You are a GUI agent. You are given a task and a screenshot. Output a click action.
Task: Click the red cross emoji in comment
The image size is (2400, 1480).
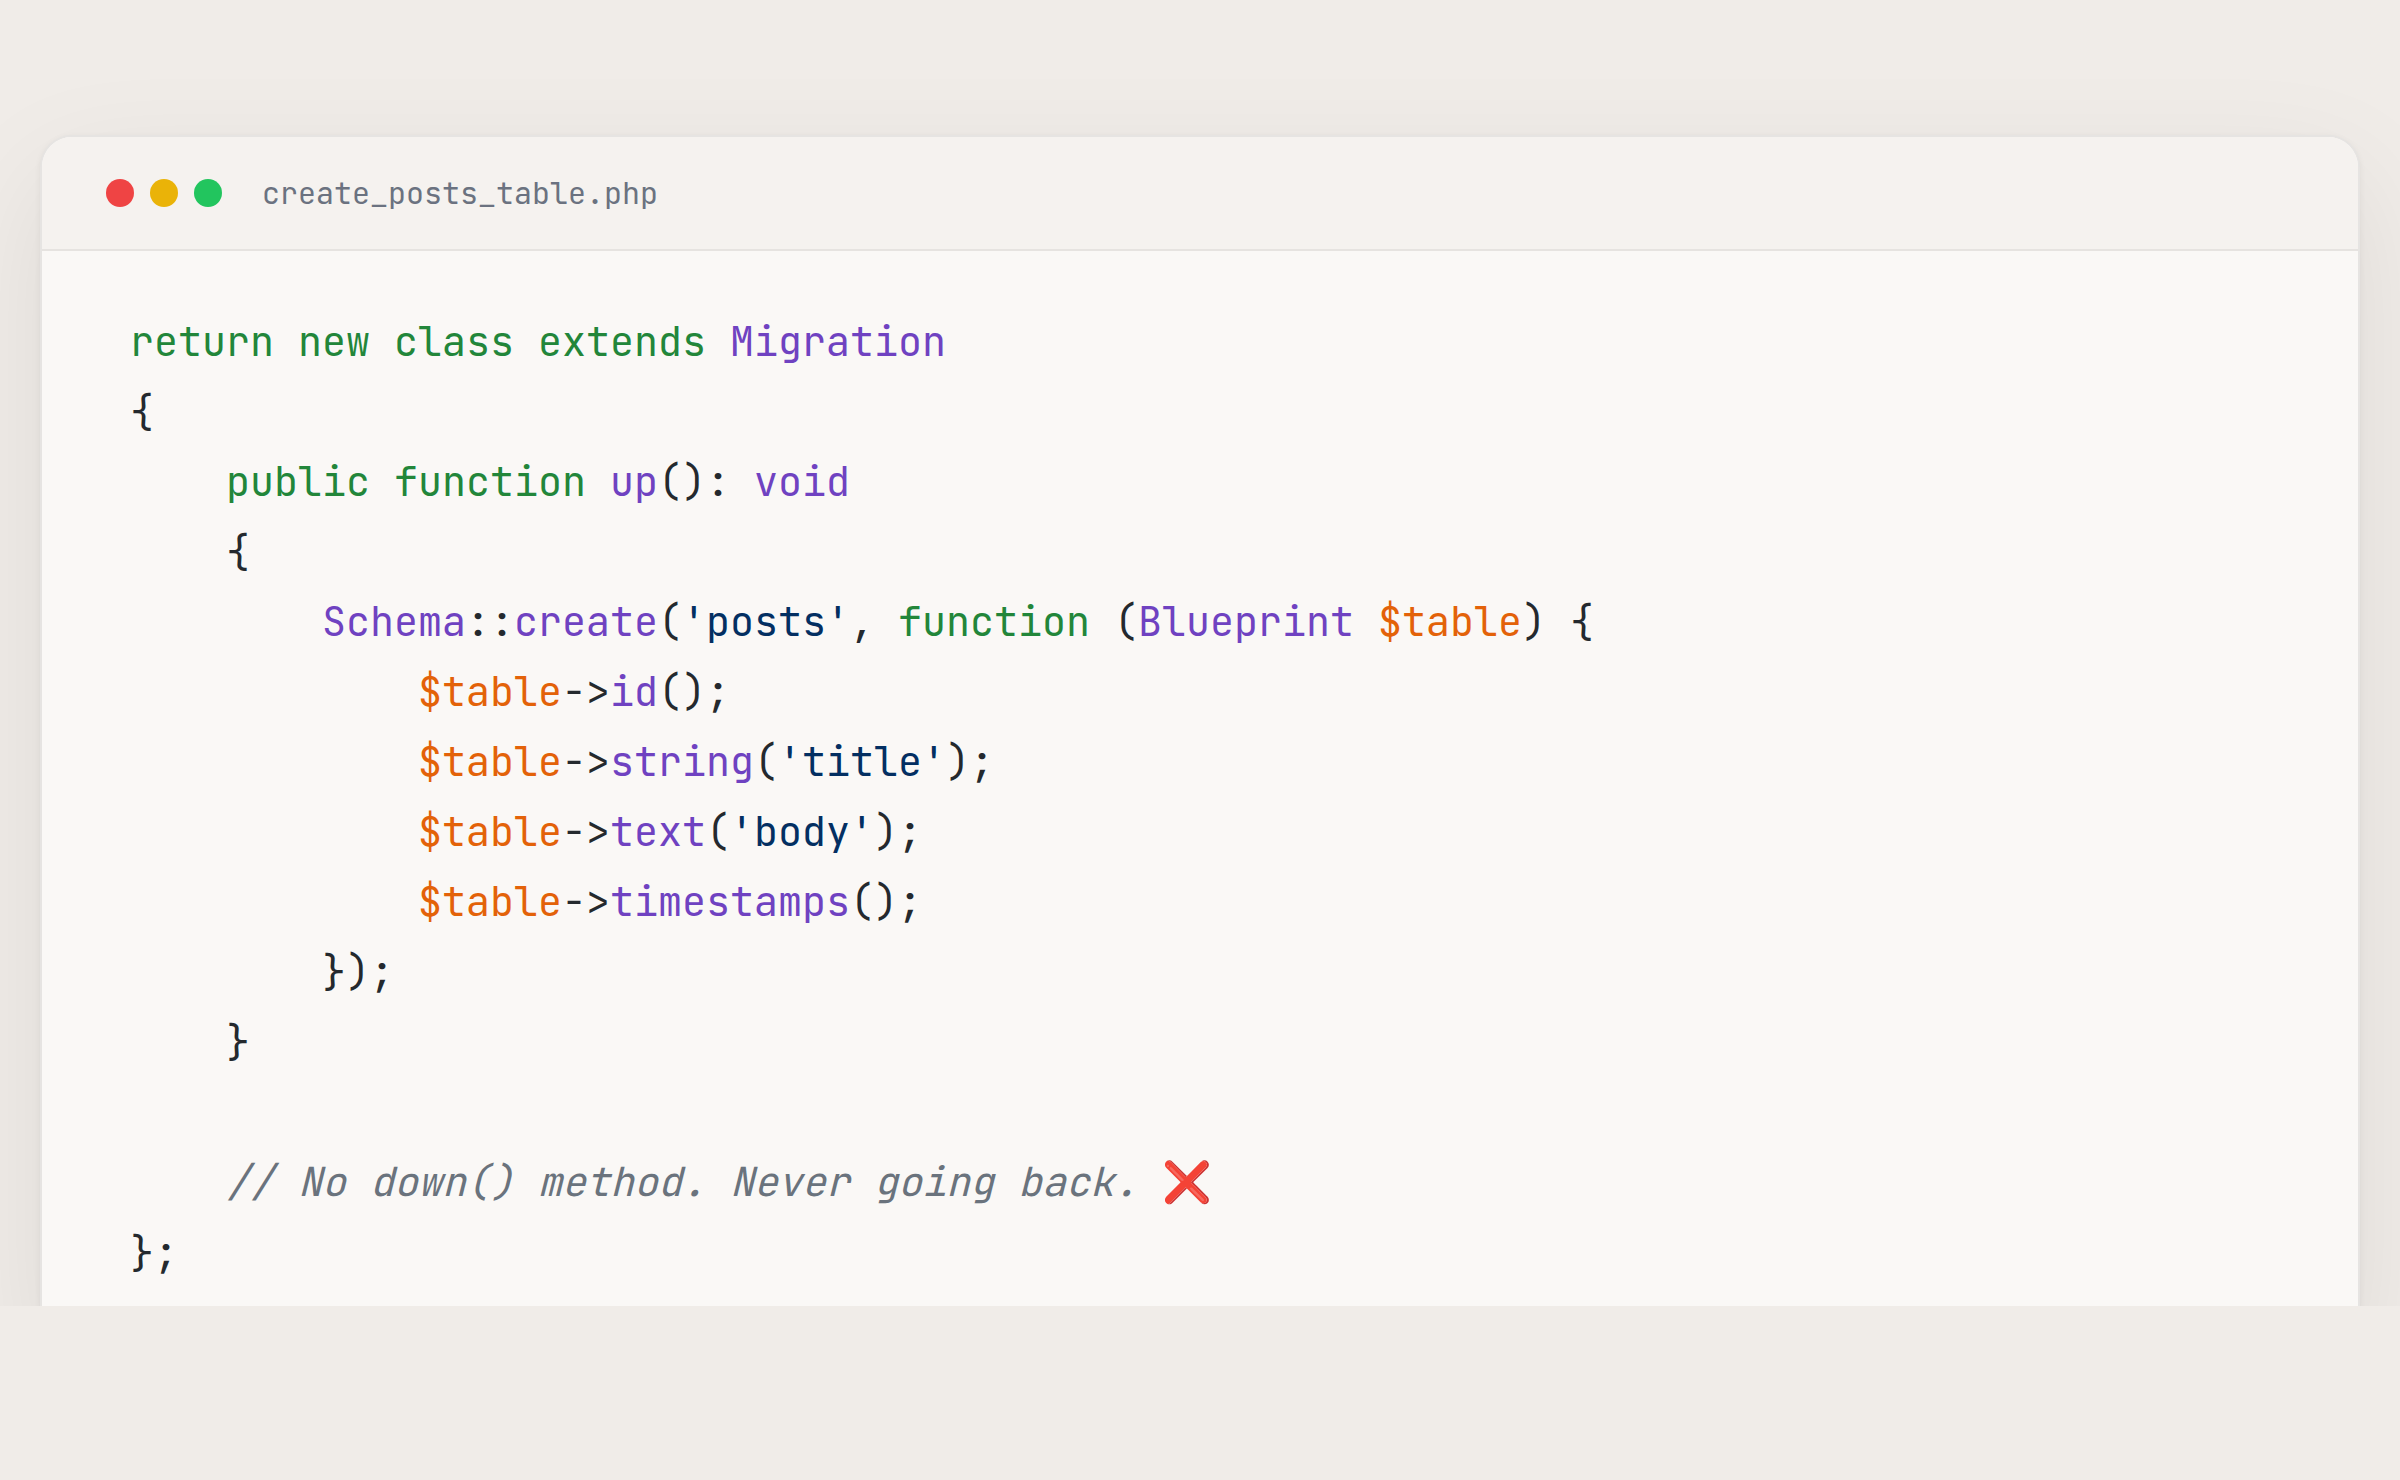click(1187, 1182)
